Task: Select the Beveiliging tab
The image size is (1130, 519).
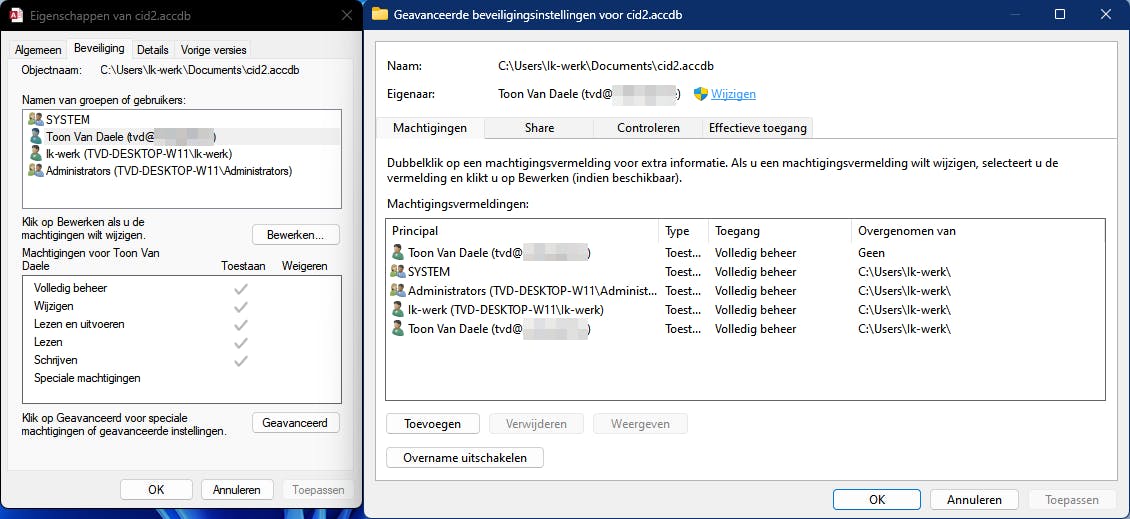Action: [99, 48]
